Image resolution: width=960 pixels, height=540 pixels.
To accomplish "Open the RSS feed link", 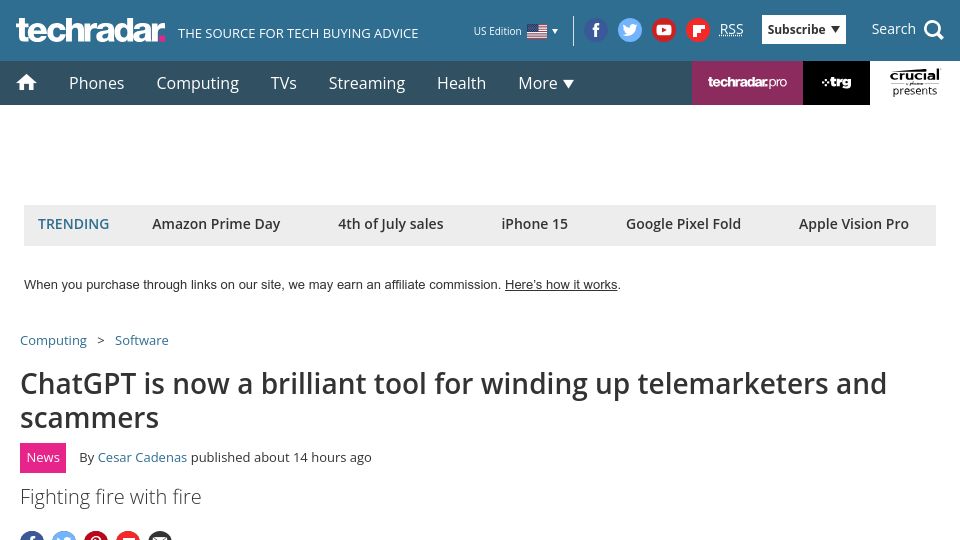I will coord(731,29).
